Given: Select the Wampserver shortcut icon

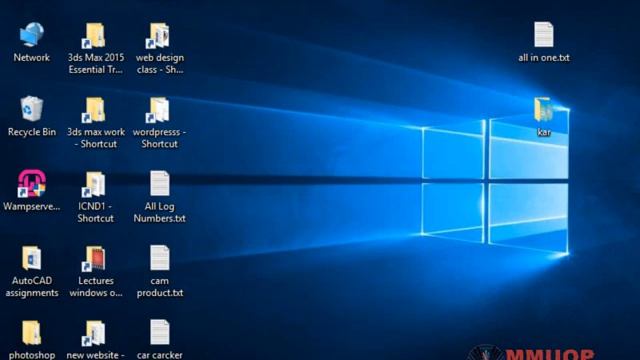Looking at the screenshot, I should pyautogui.click(x=31, y=184).
